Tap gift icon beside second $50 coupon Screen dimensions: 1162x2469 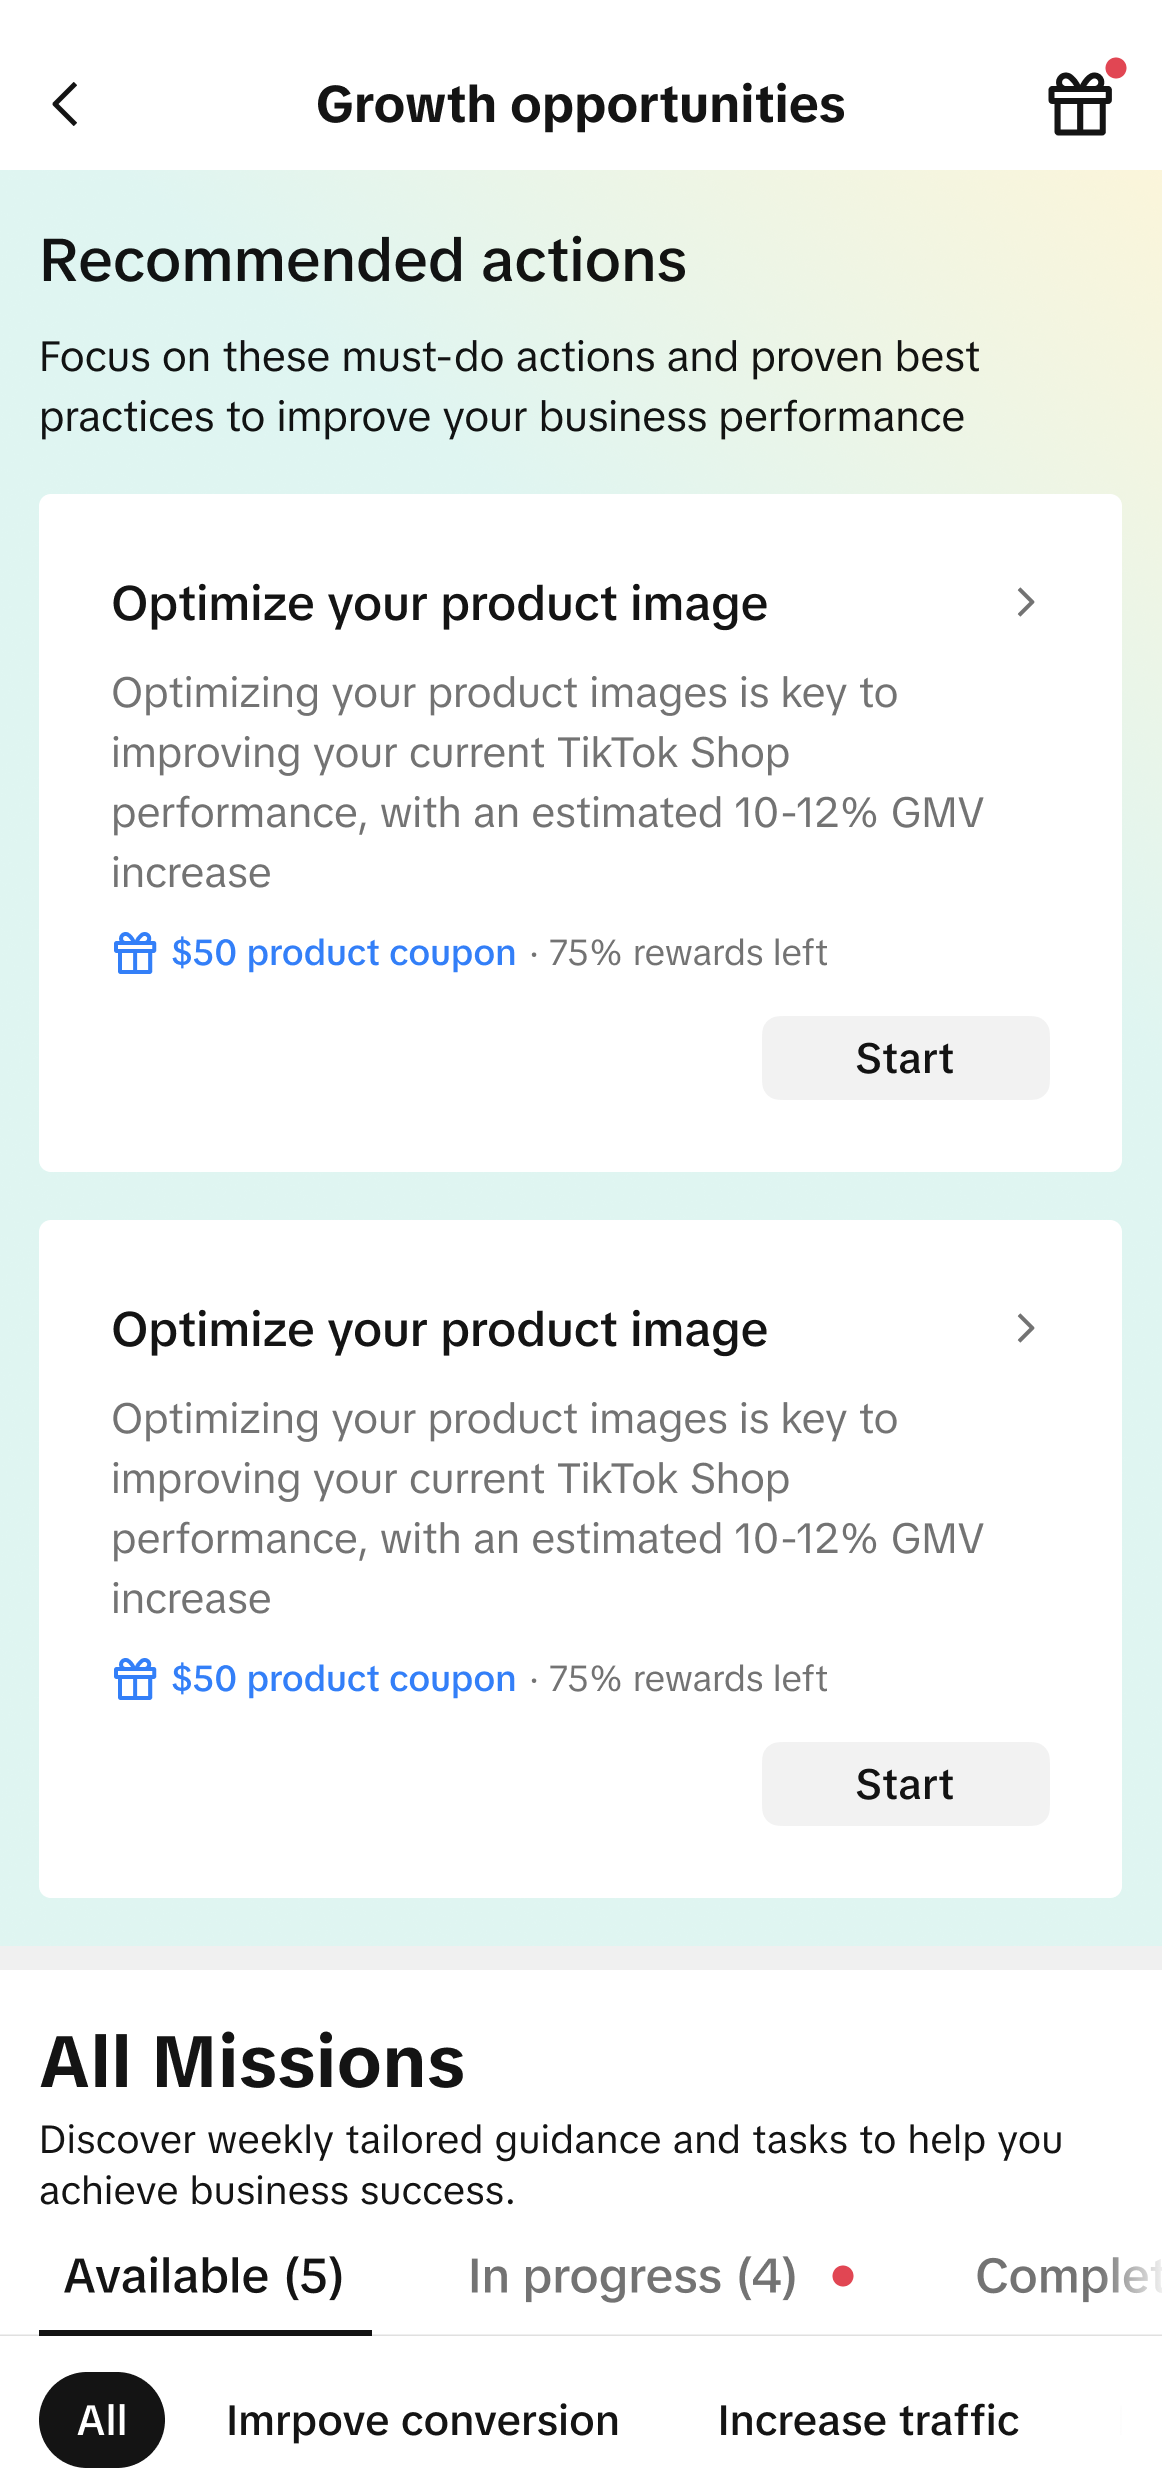[x=134, y=1679]
